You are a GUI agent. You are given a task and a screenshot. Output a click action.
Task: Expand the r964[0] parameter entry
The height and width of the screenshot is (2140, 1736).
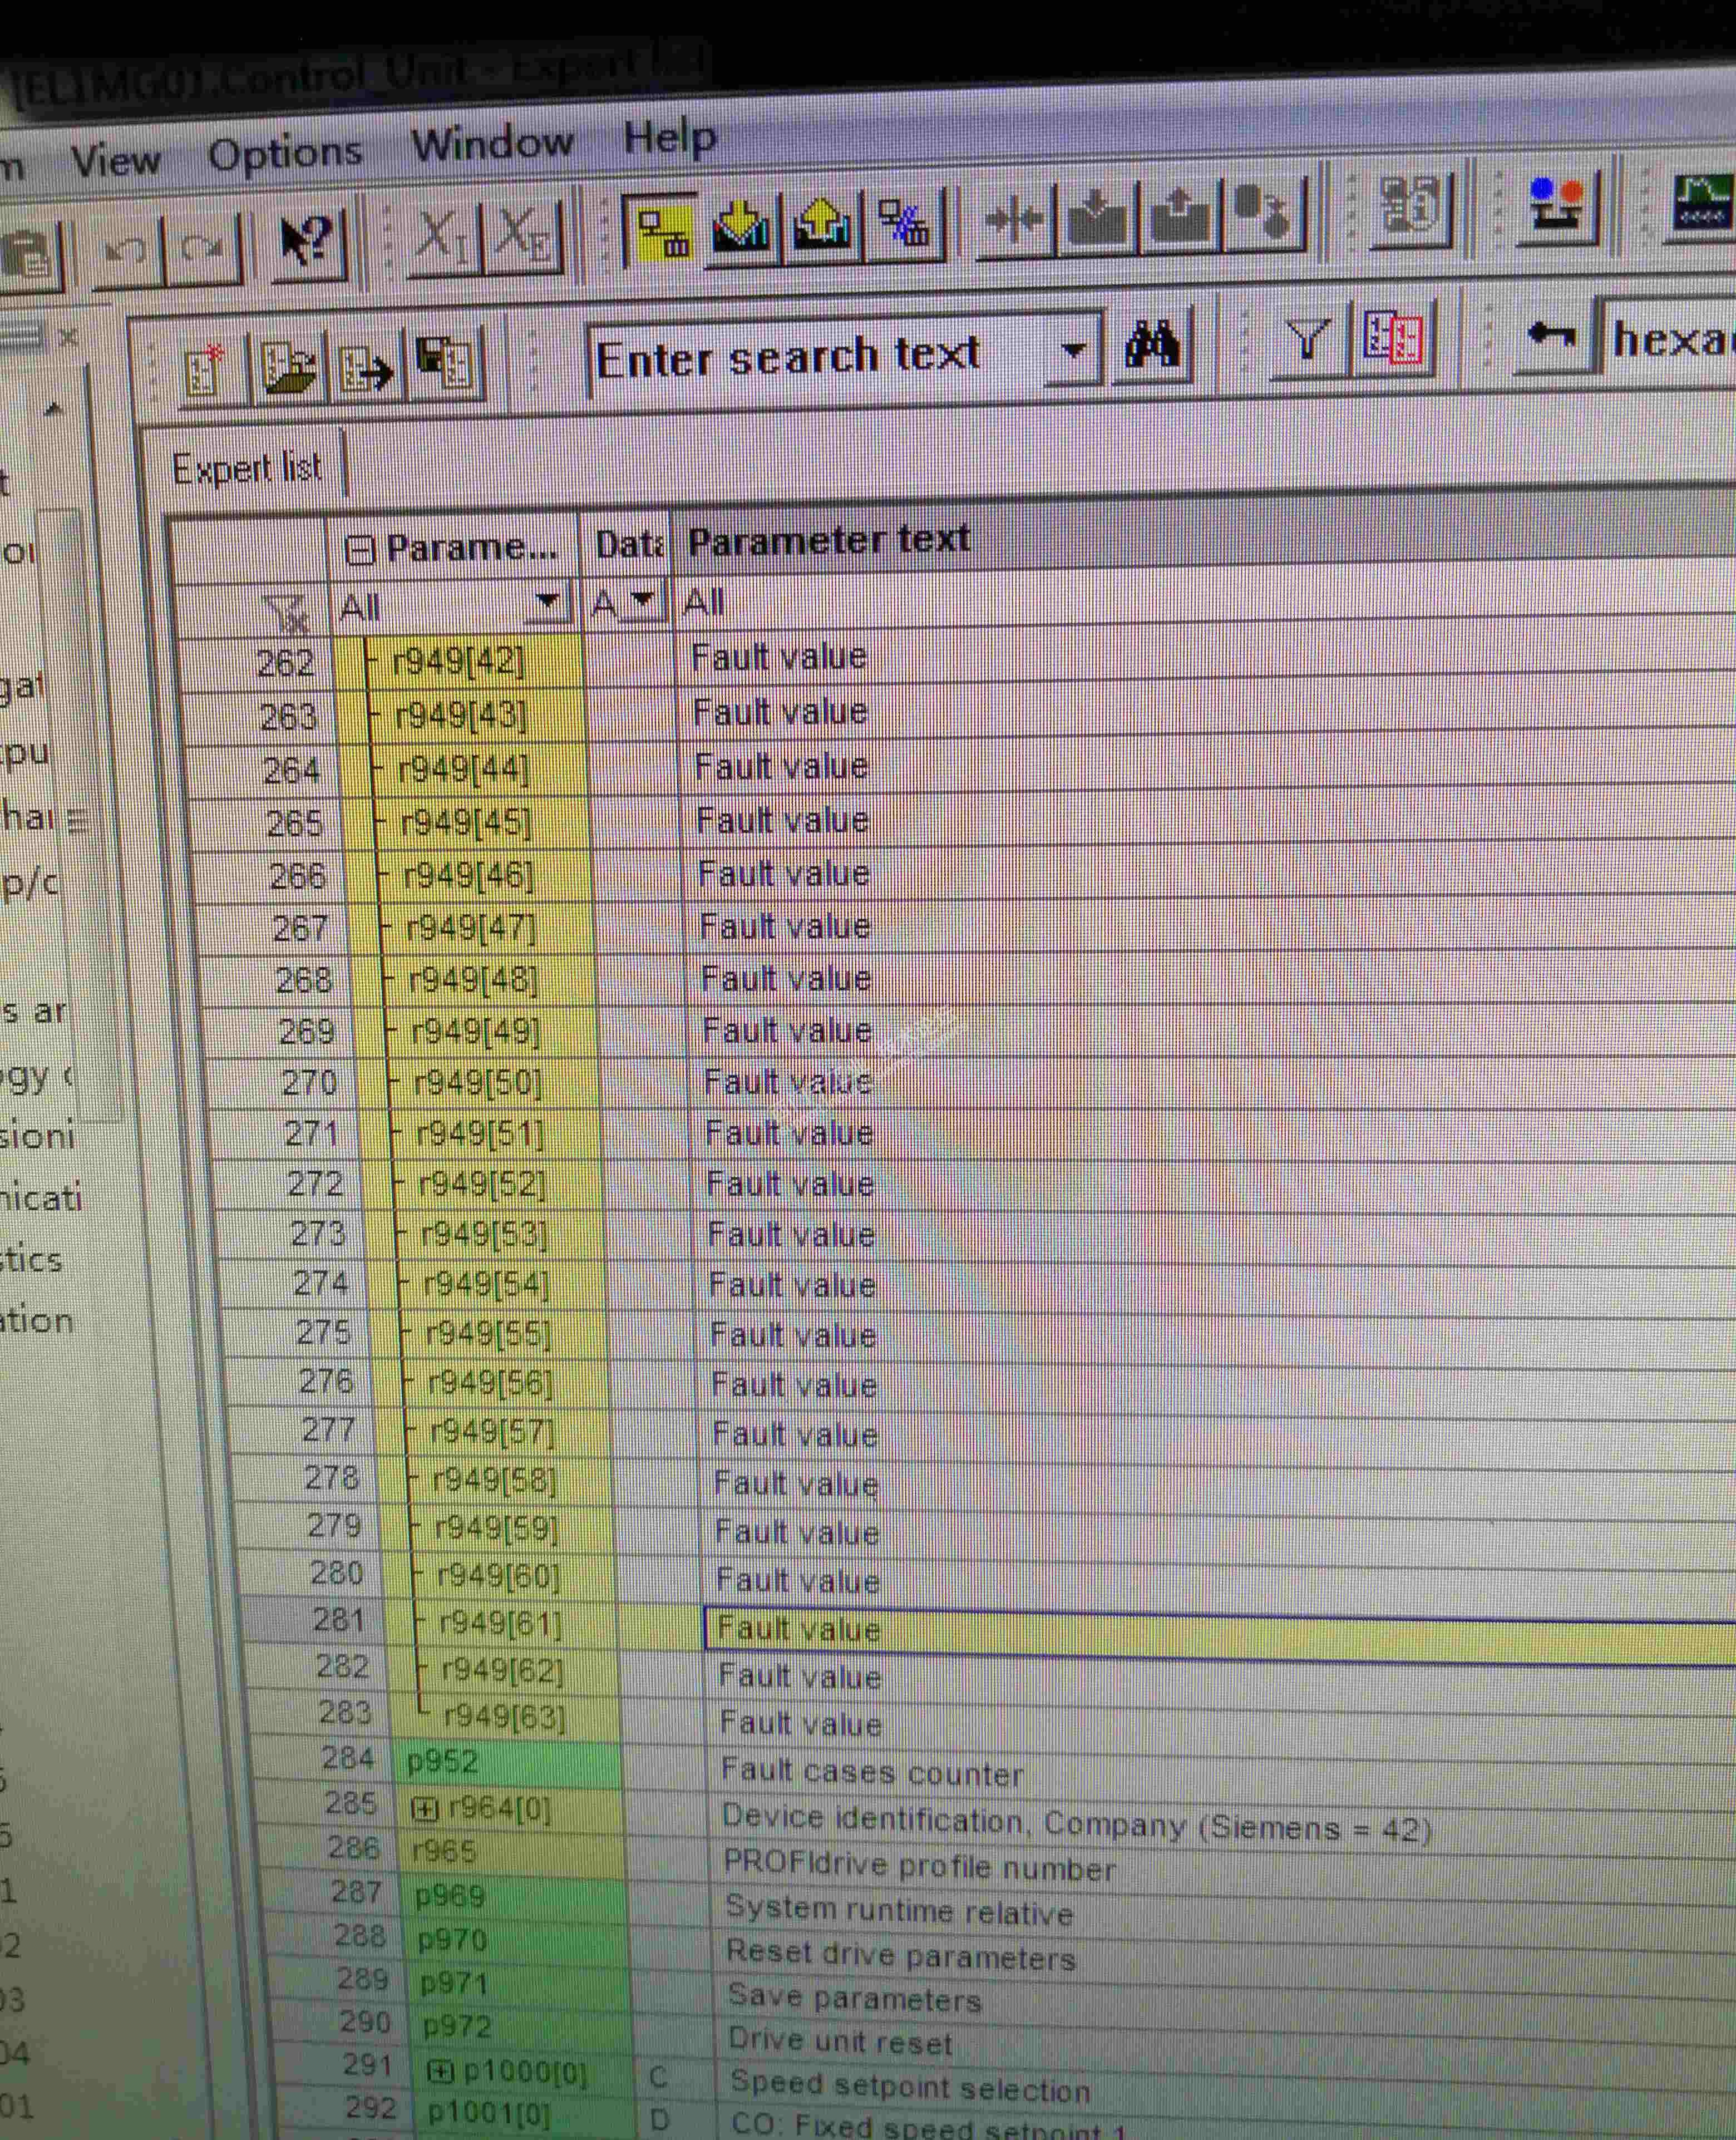425,1808
